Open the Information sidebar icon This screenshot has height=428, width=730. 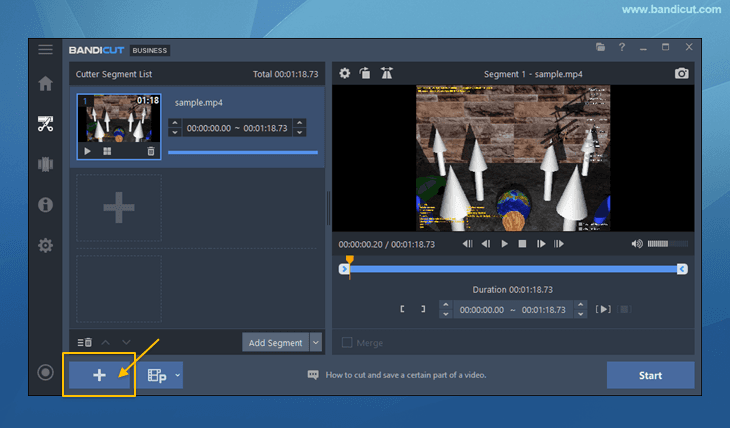pos(45,204)
